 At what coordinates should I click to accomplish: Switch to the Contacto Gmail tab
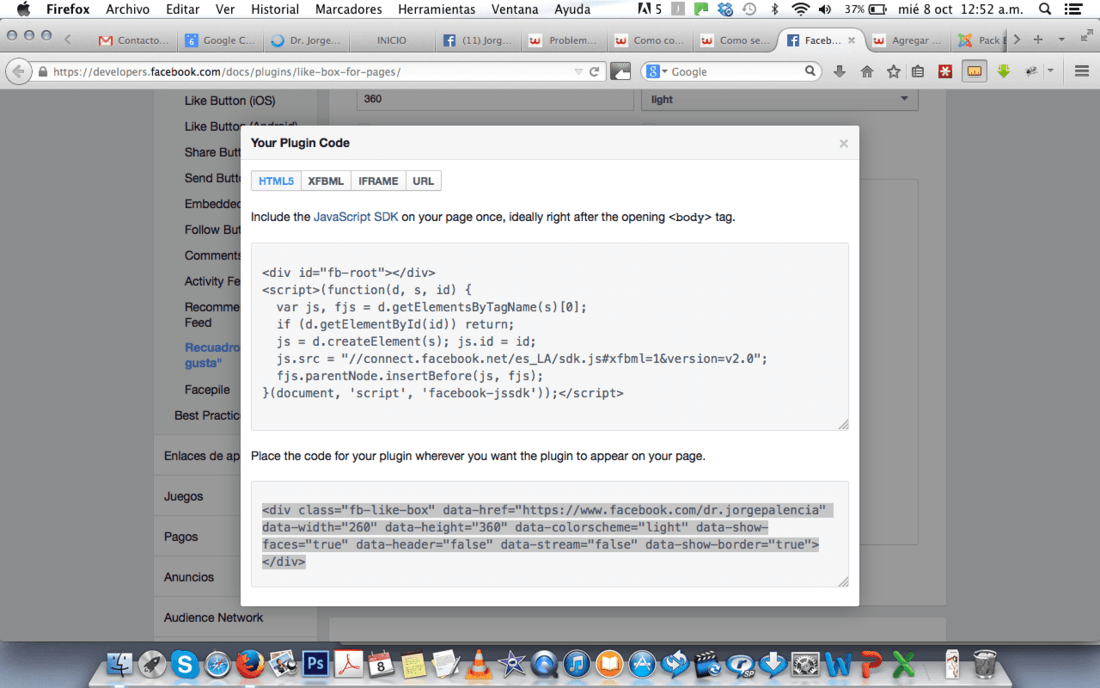click(x=135, y=40)
